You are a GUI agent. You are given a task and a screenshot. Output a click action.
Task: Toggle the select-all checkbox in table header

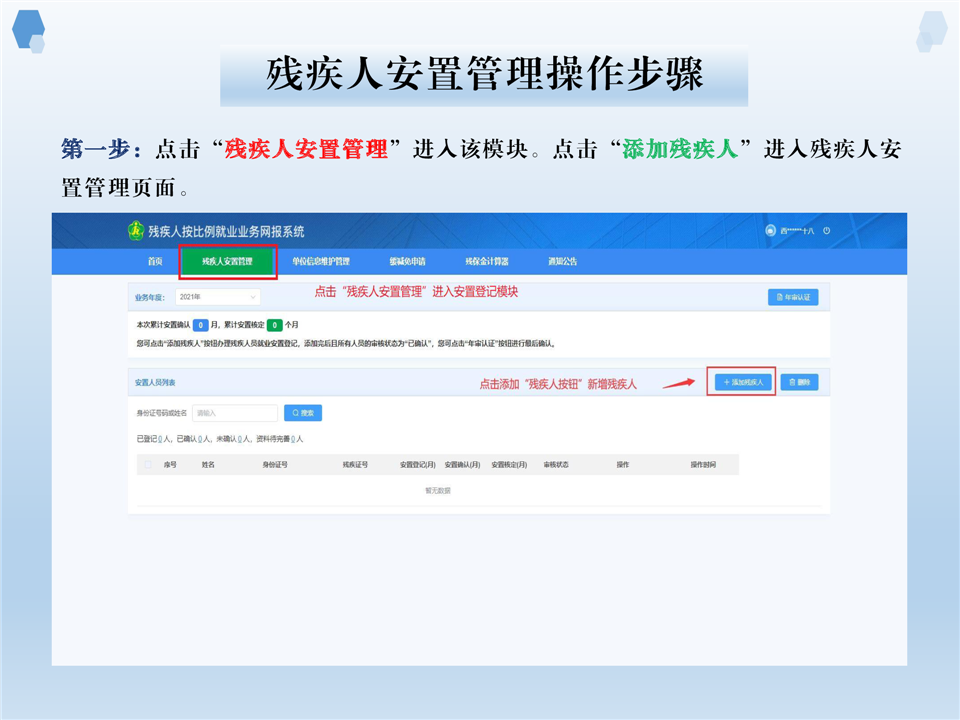tap(148, 465)
